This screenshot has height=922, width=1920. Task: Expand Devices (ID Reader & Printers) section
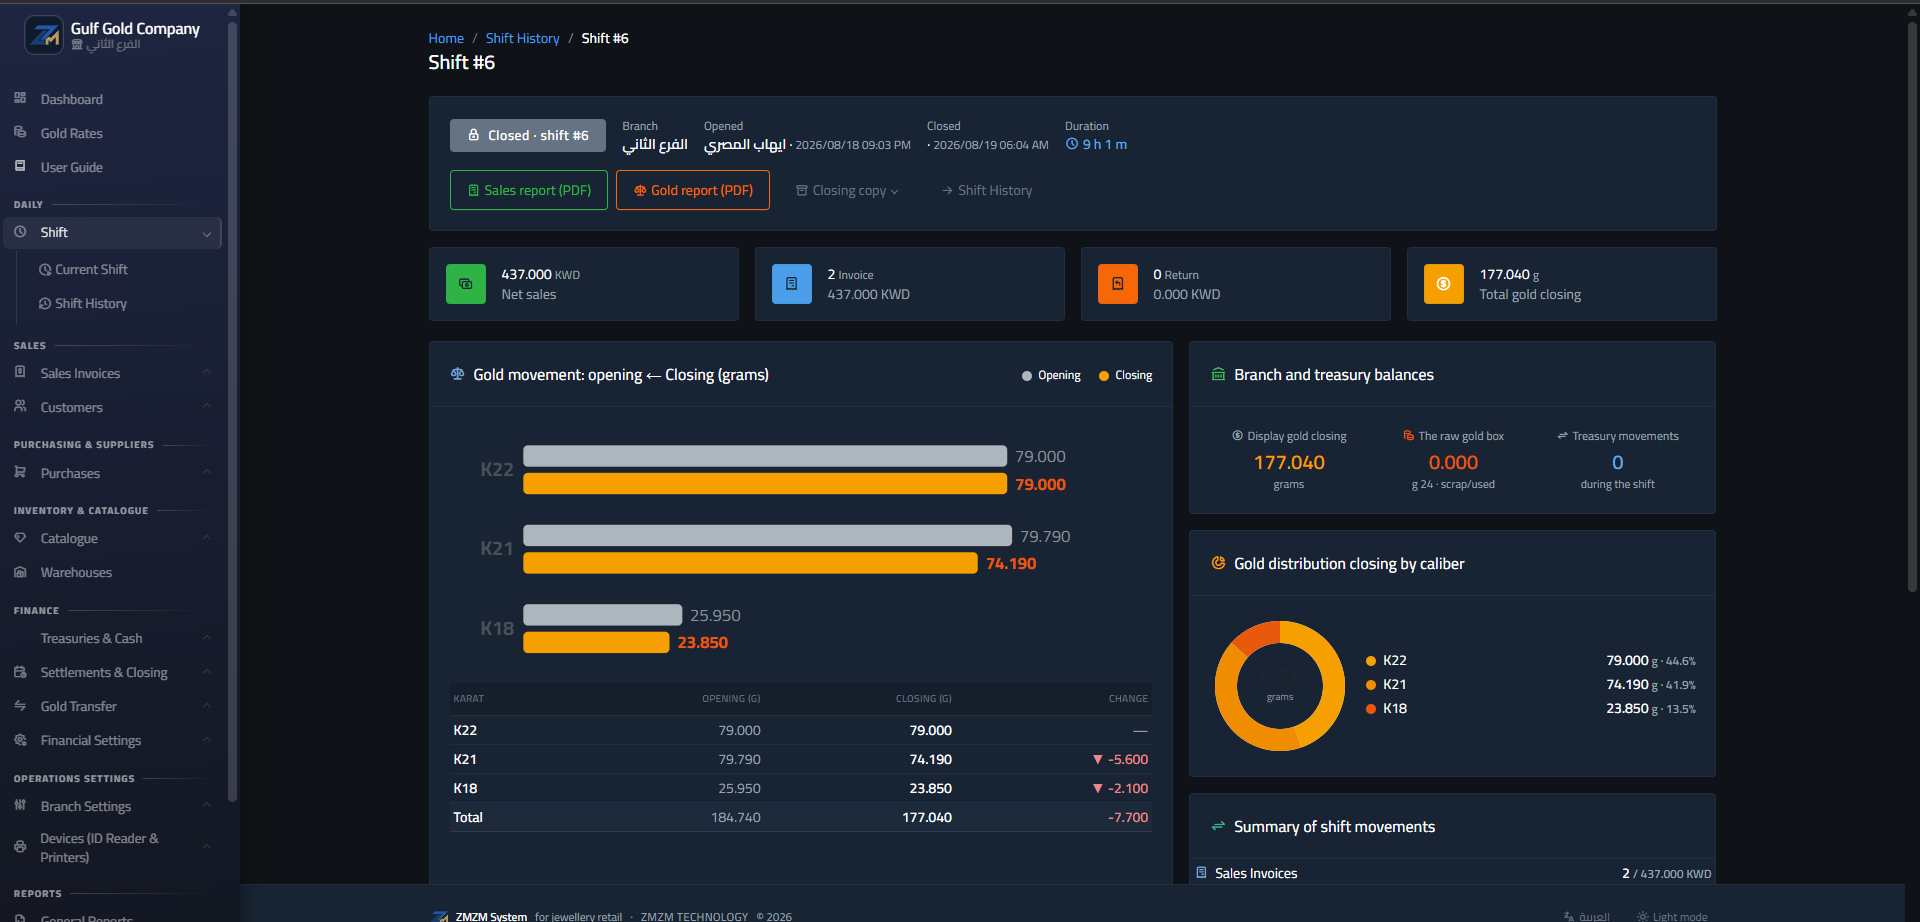tap(113, 847)
